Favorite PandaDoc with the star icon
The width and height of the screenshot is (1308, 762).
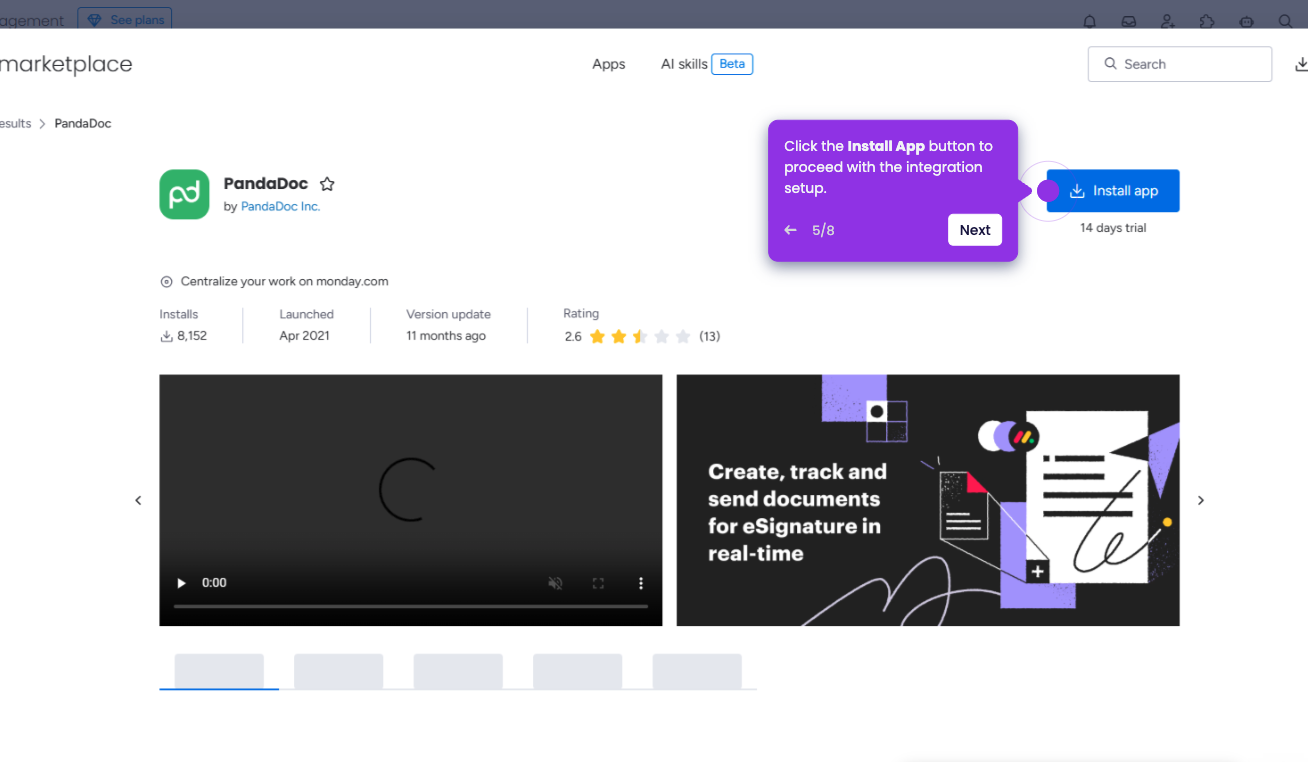click(x=327, y=184)
